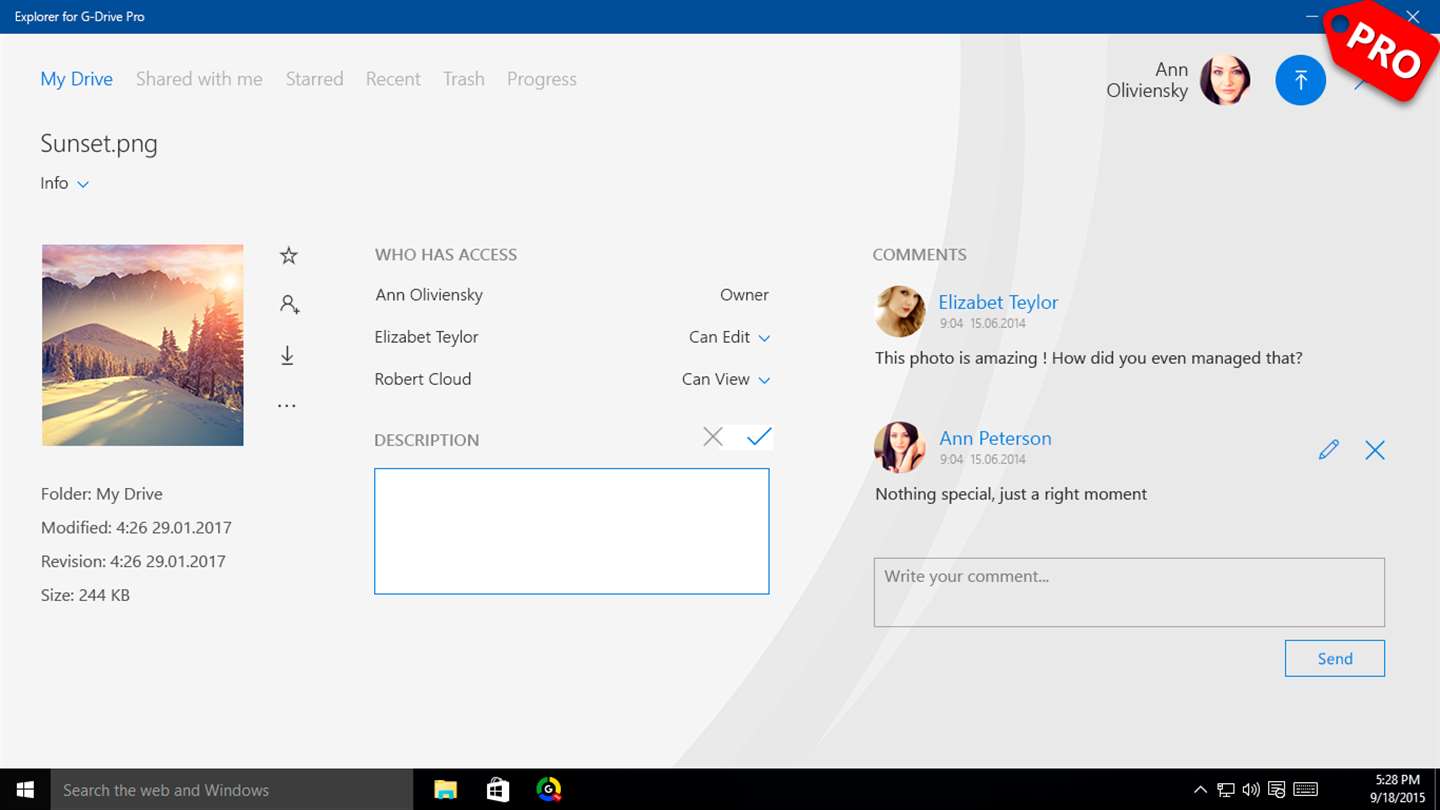Click the Write your comment field
1440x810 pixels.
point(1128,592)
